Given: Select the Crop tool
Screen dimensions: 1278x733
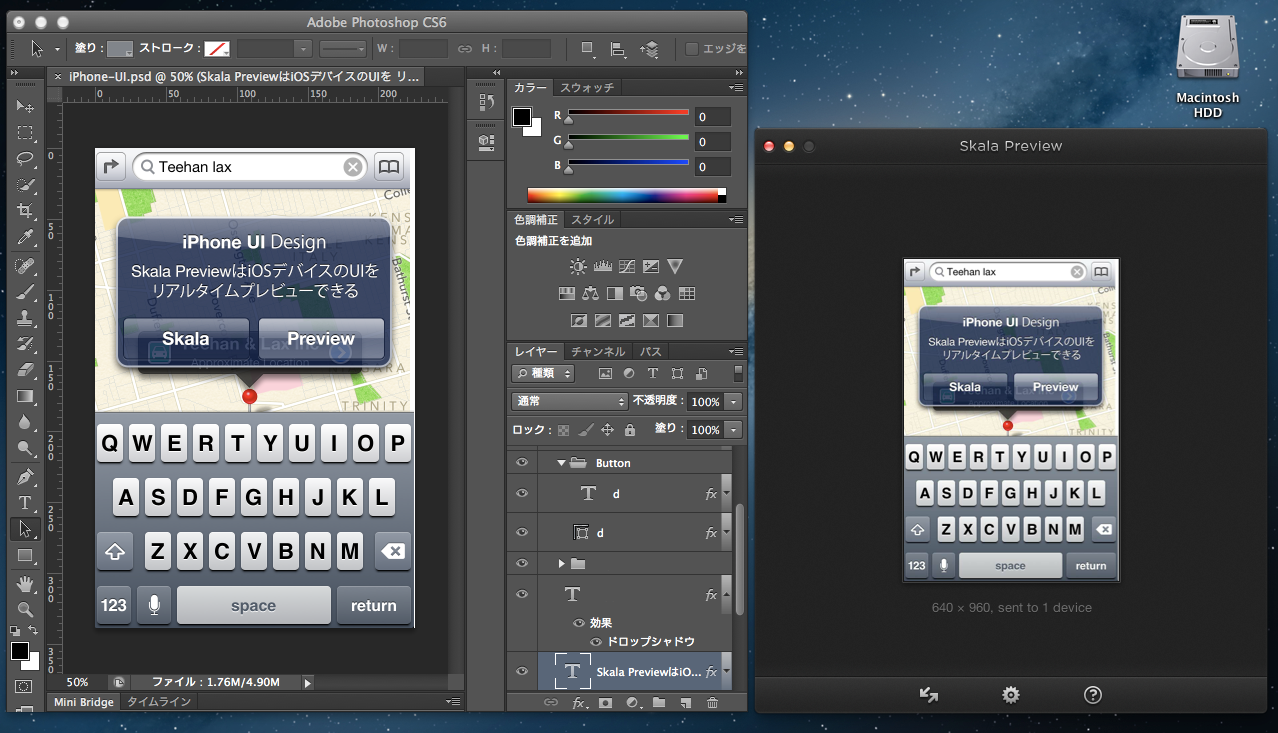Looking at the screenshot, I should (x=25, y=211).
